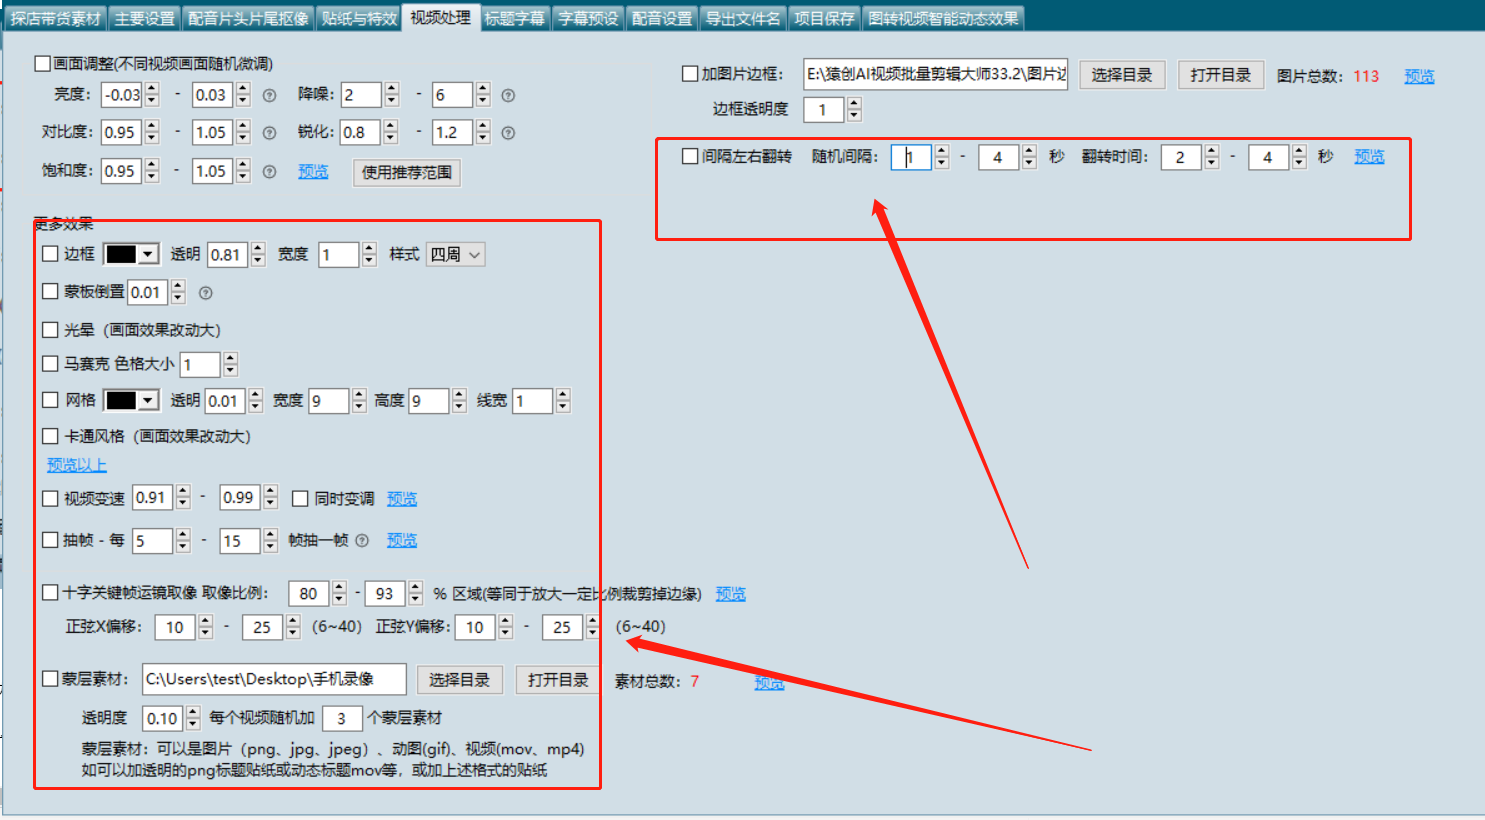Click the picture border path field

[935, 74]
